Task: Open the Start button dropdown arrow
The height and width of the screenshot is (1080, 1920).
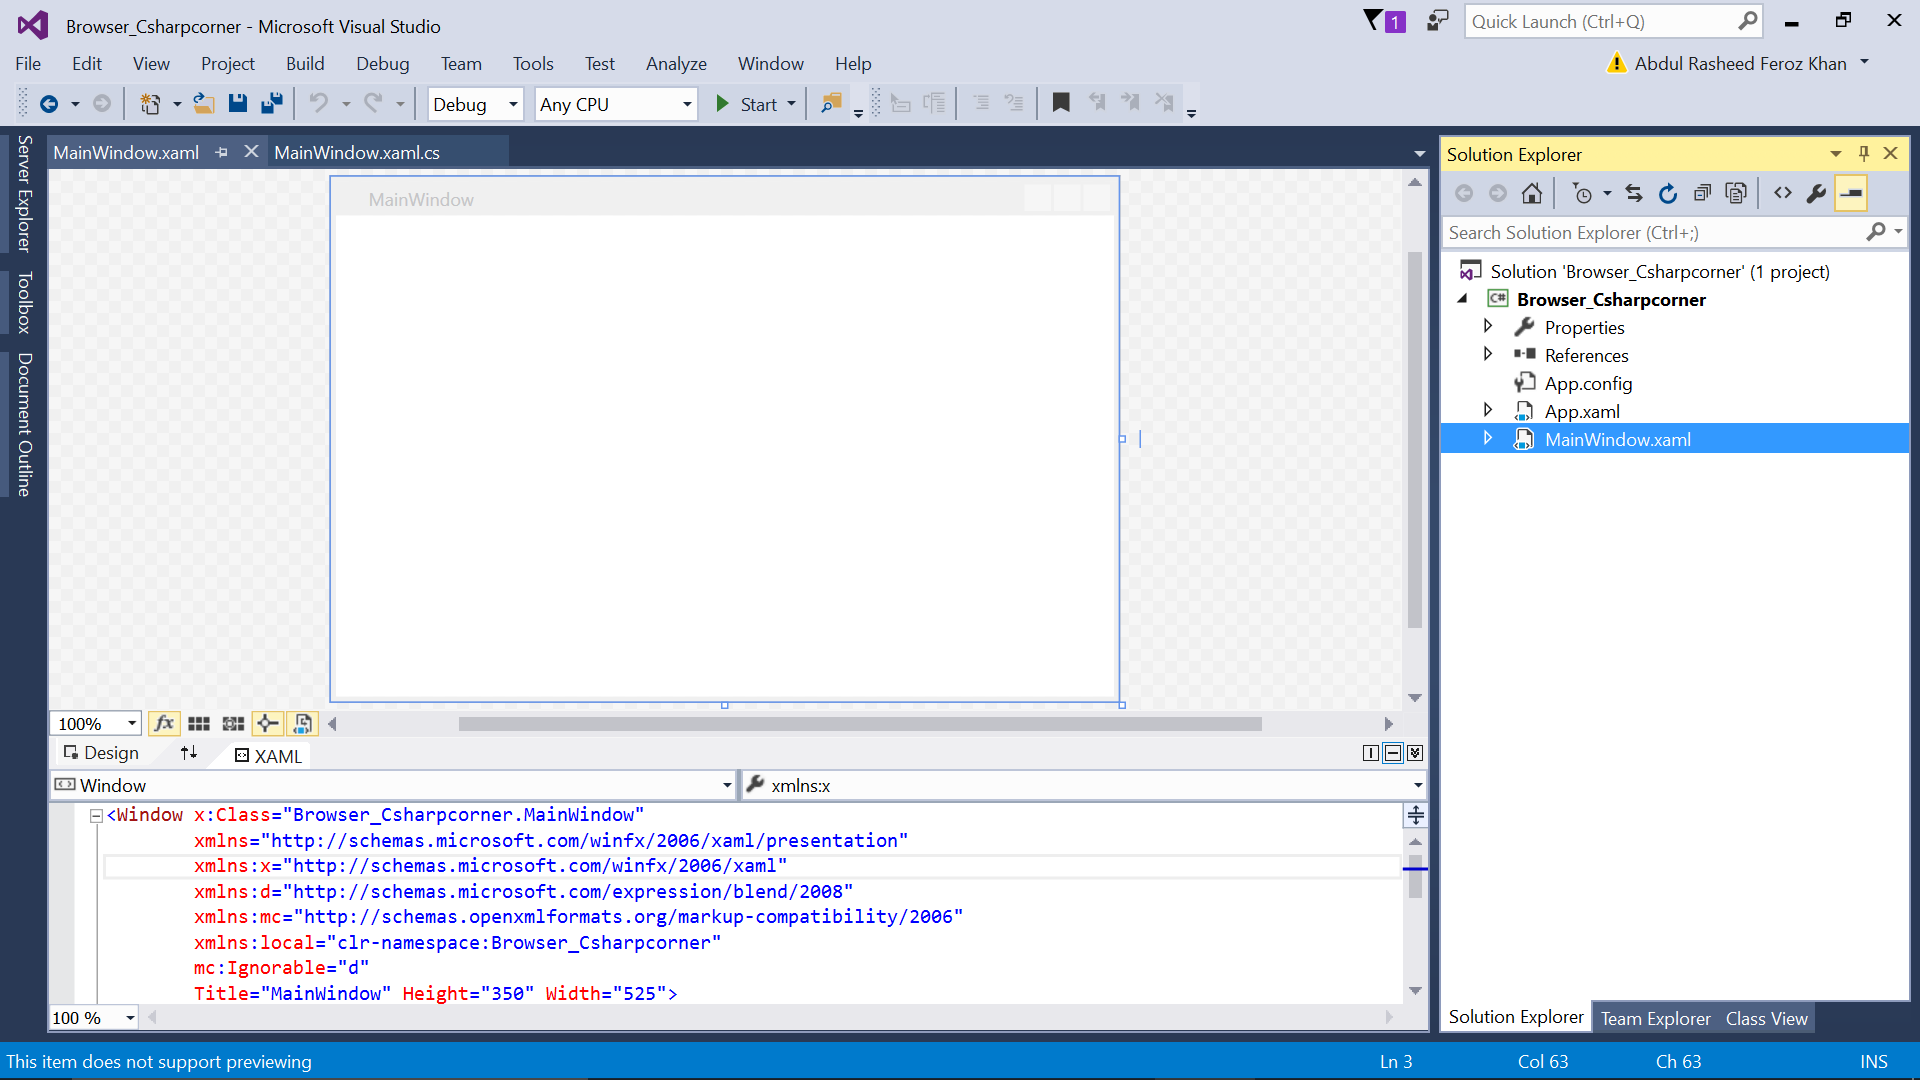Action: 792,104
